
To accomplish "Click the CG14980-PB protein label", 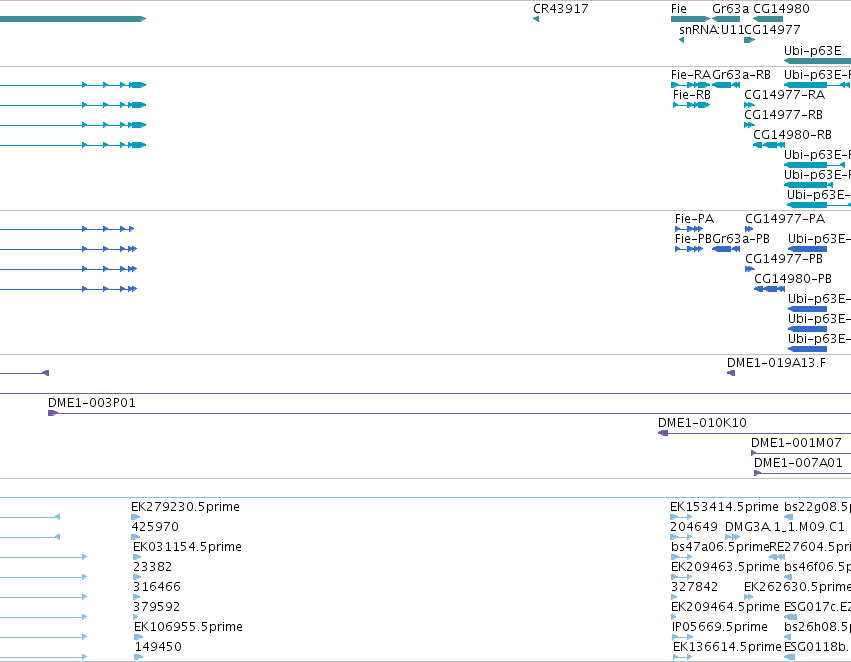I will click(793, 279).
